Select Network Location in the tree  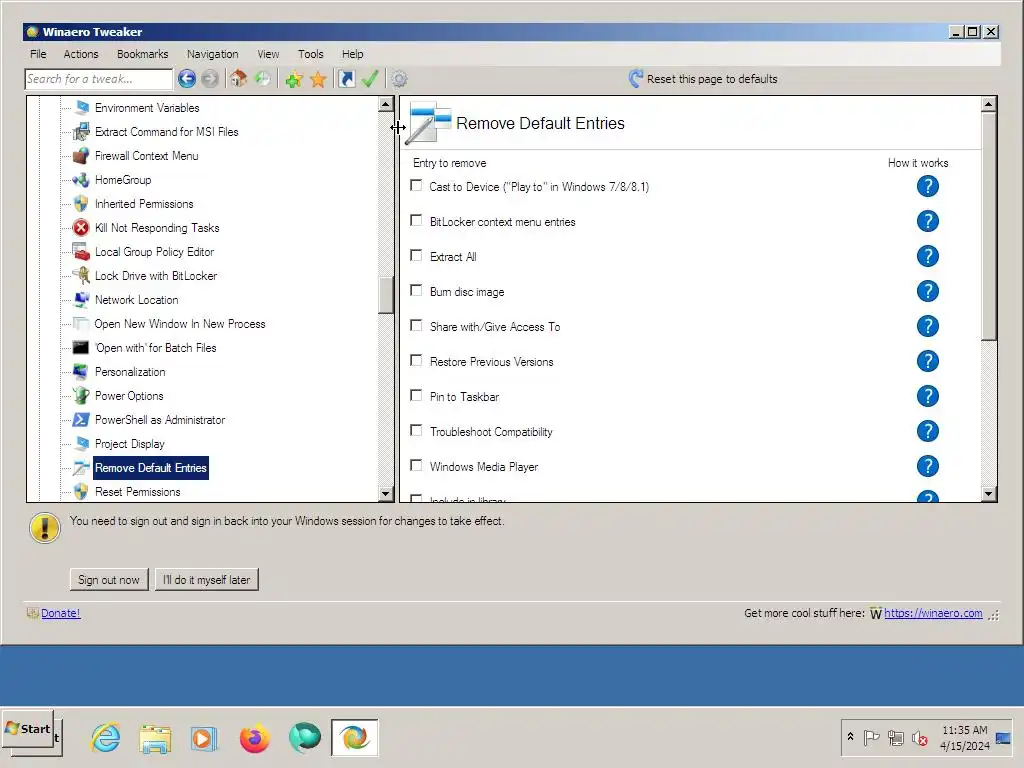[136, 300]
